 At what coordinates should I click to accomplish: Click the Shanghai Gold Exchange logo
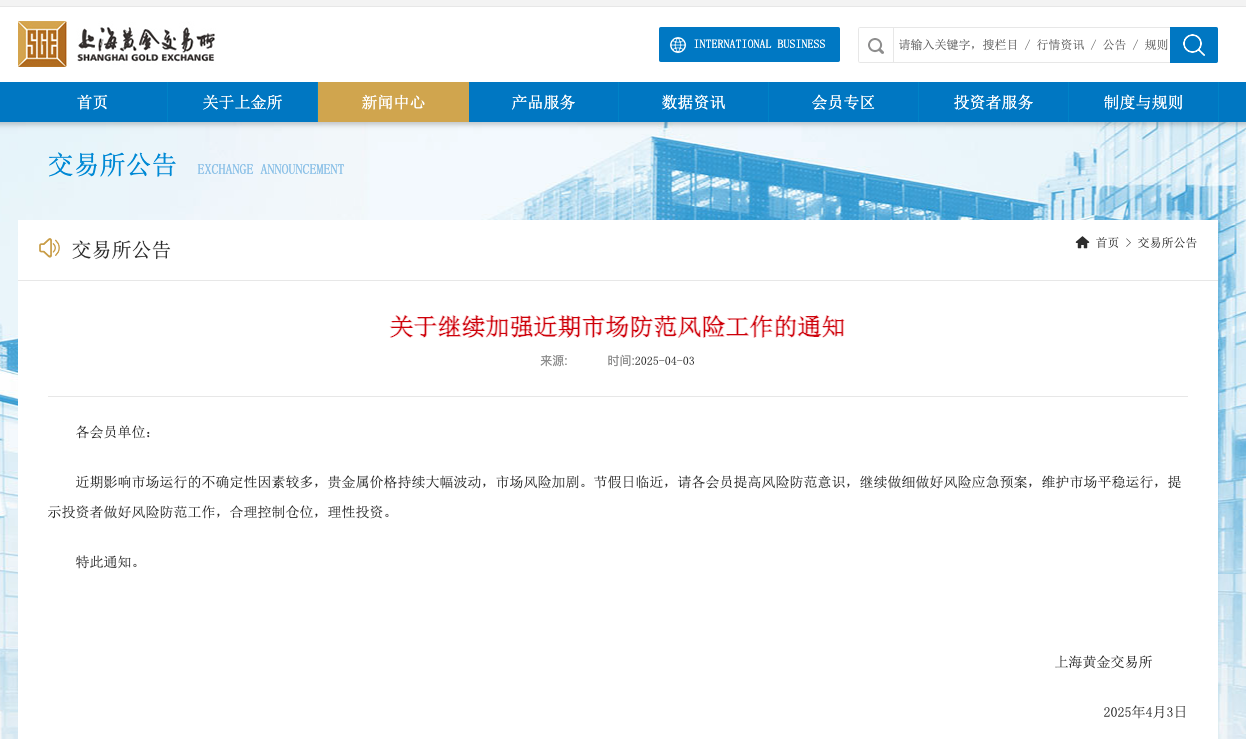pos(116,44)
